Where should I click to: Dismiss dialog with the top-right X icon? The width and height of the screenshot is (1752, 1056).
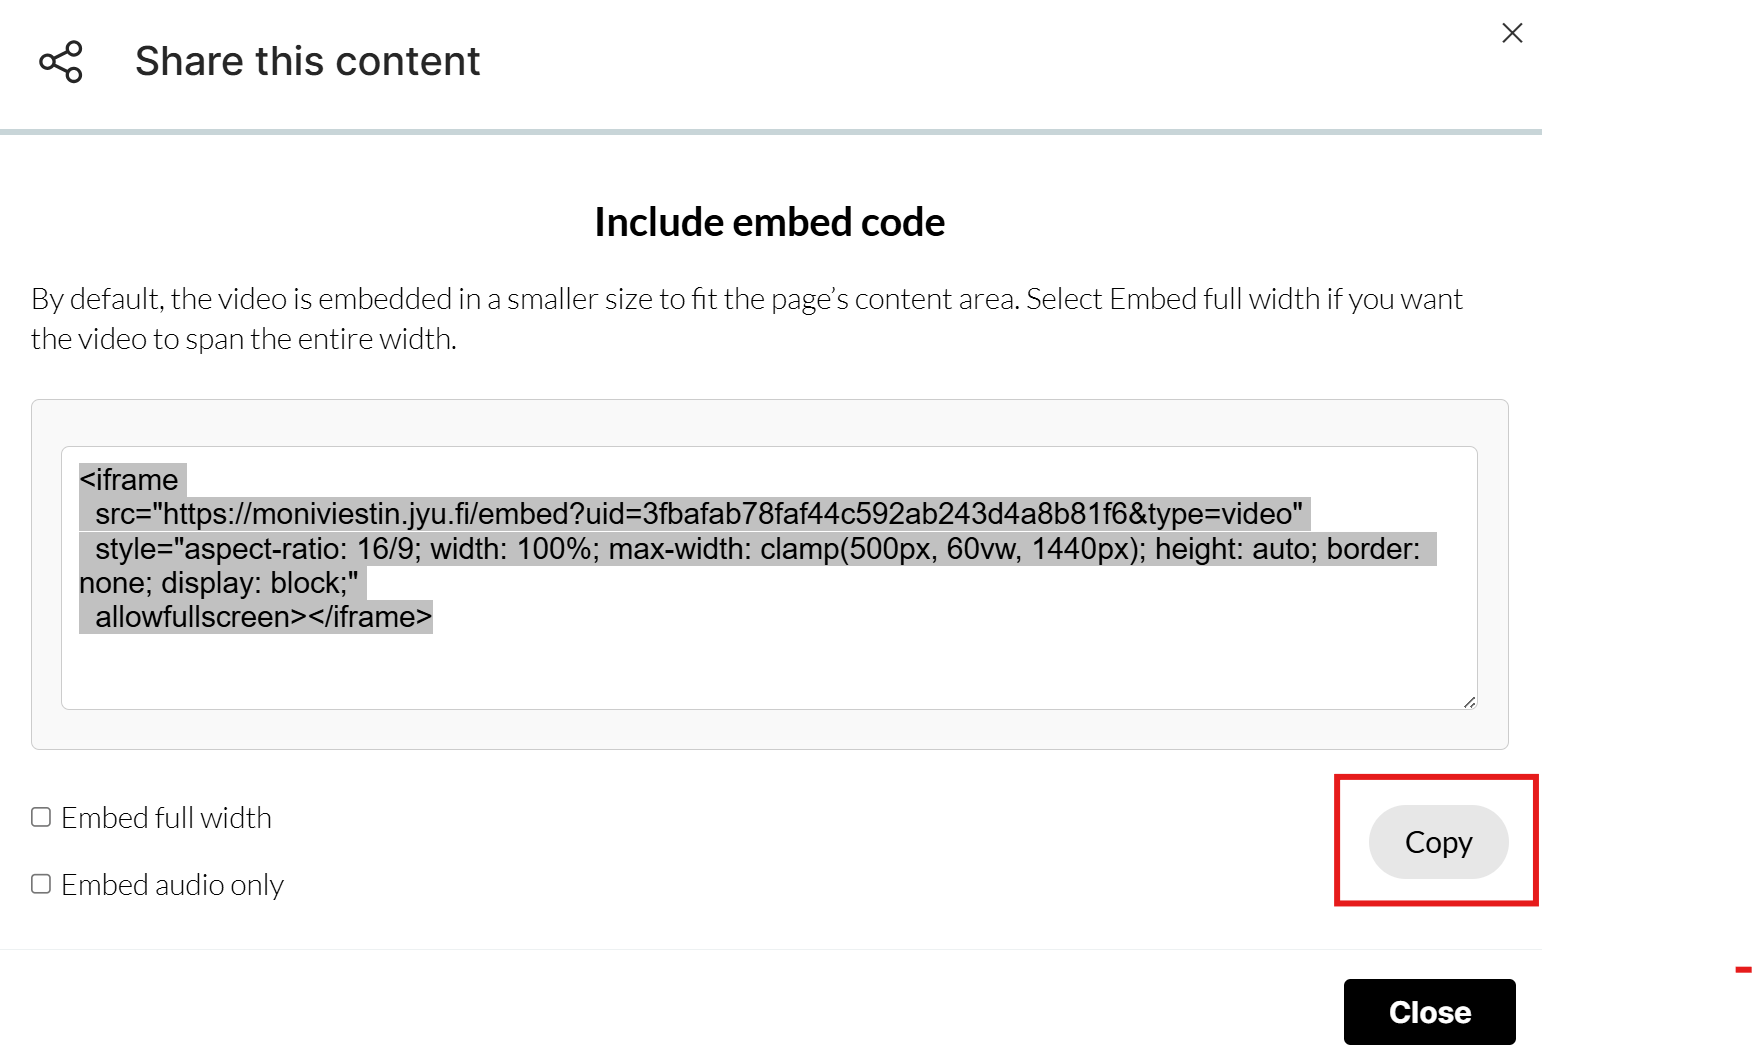(x=1512, y=33)
